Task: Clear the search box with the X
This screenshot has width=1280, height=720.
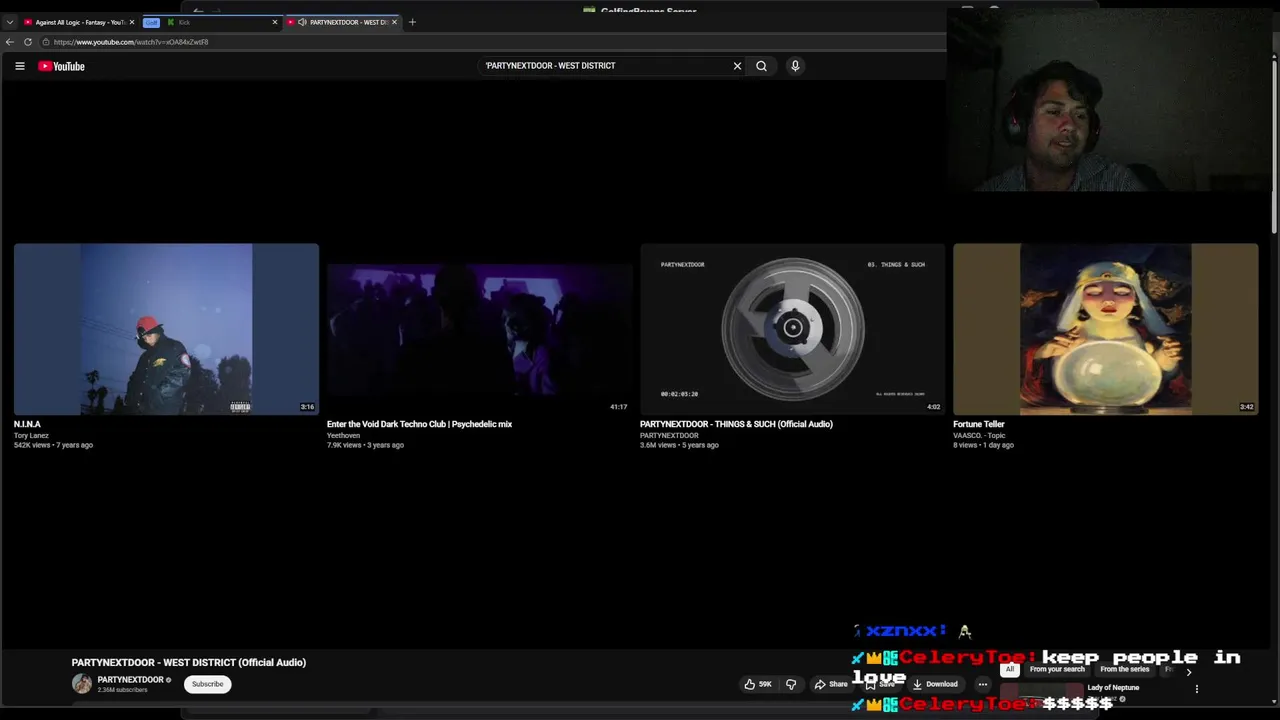Action: pos(737,66)
